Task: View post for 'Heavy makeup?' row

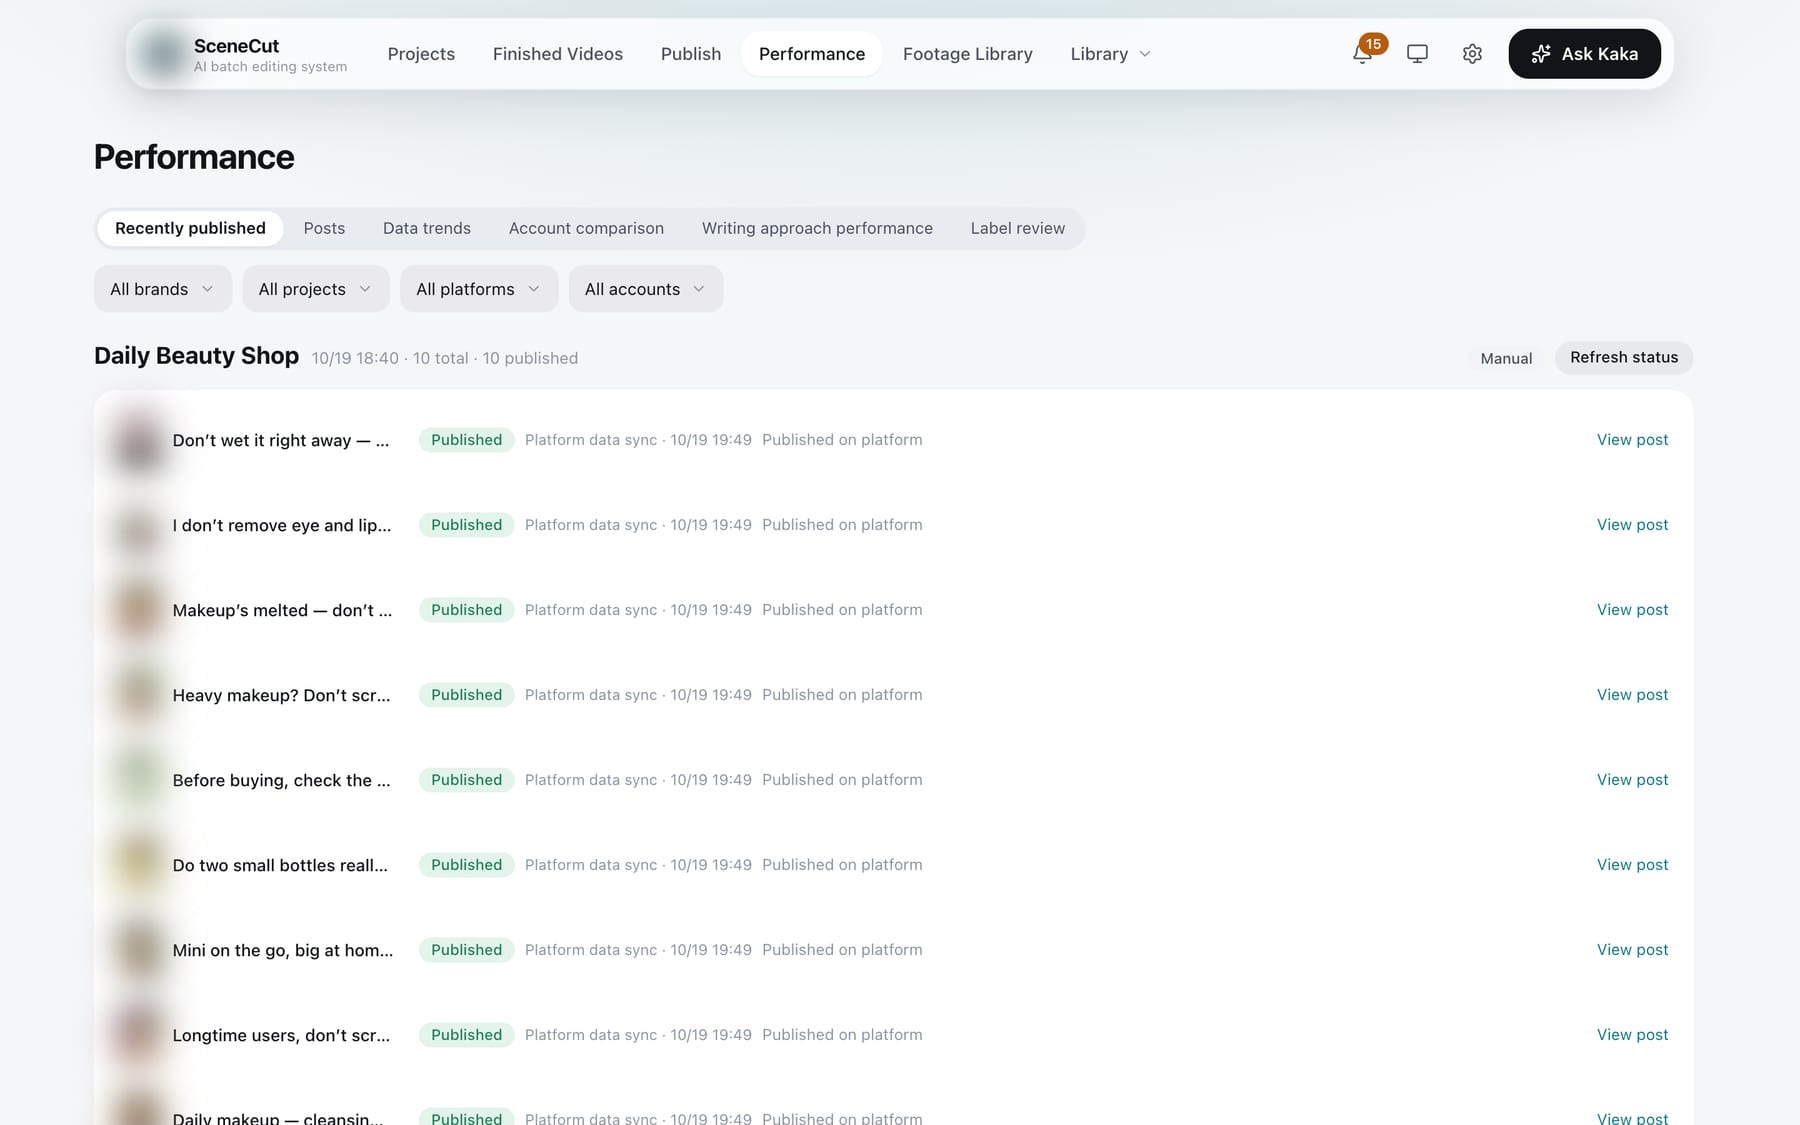Action: pyautogui.click(x=1632, y=695)
